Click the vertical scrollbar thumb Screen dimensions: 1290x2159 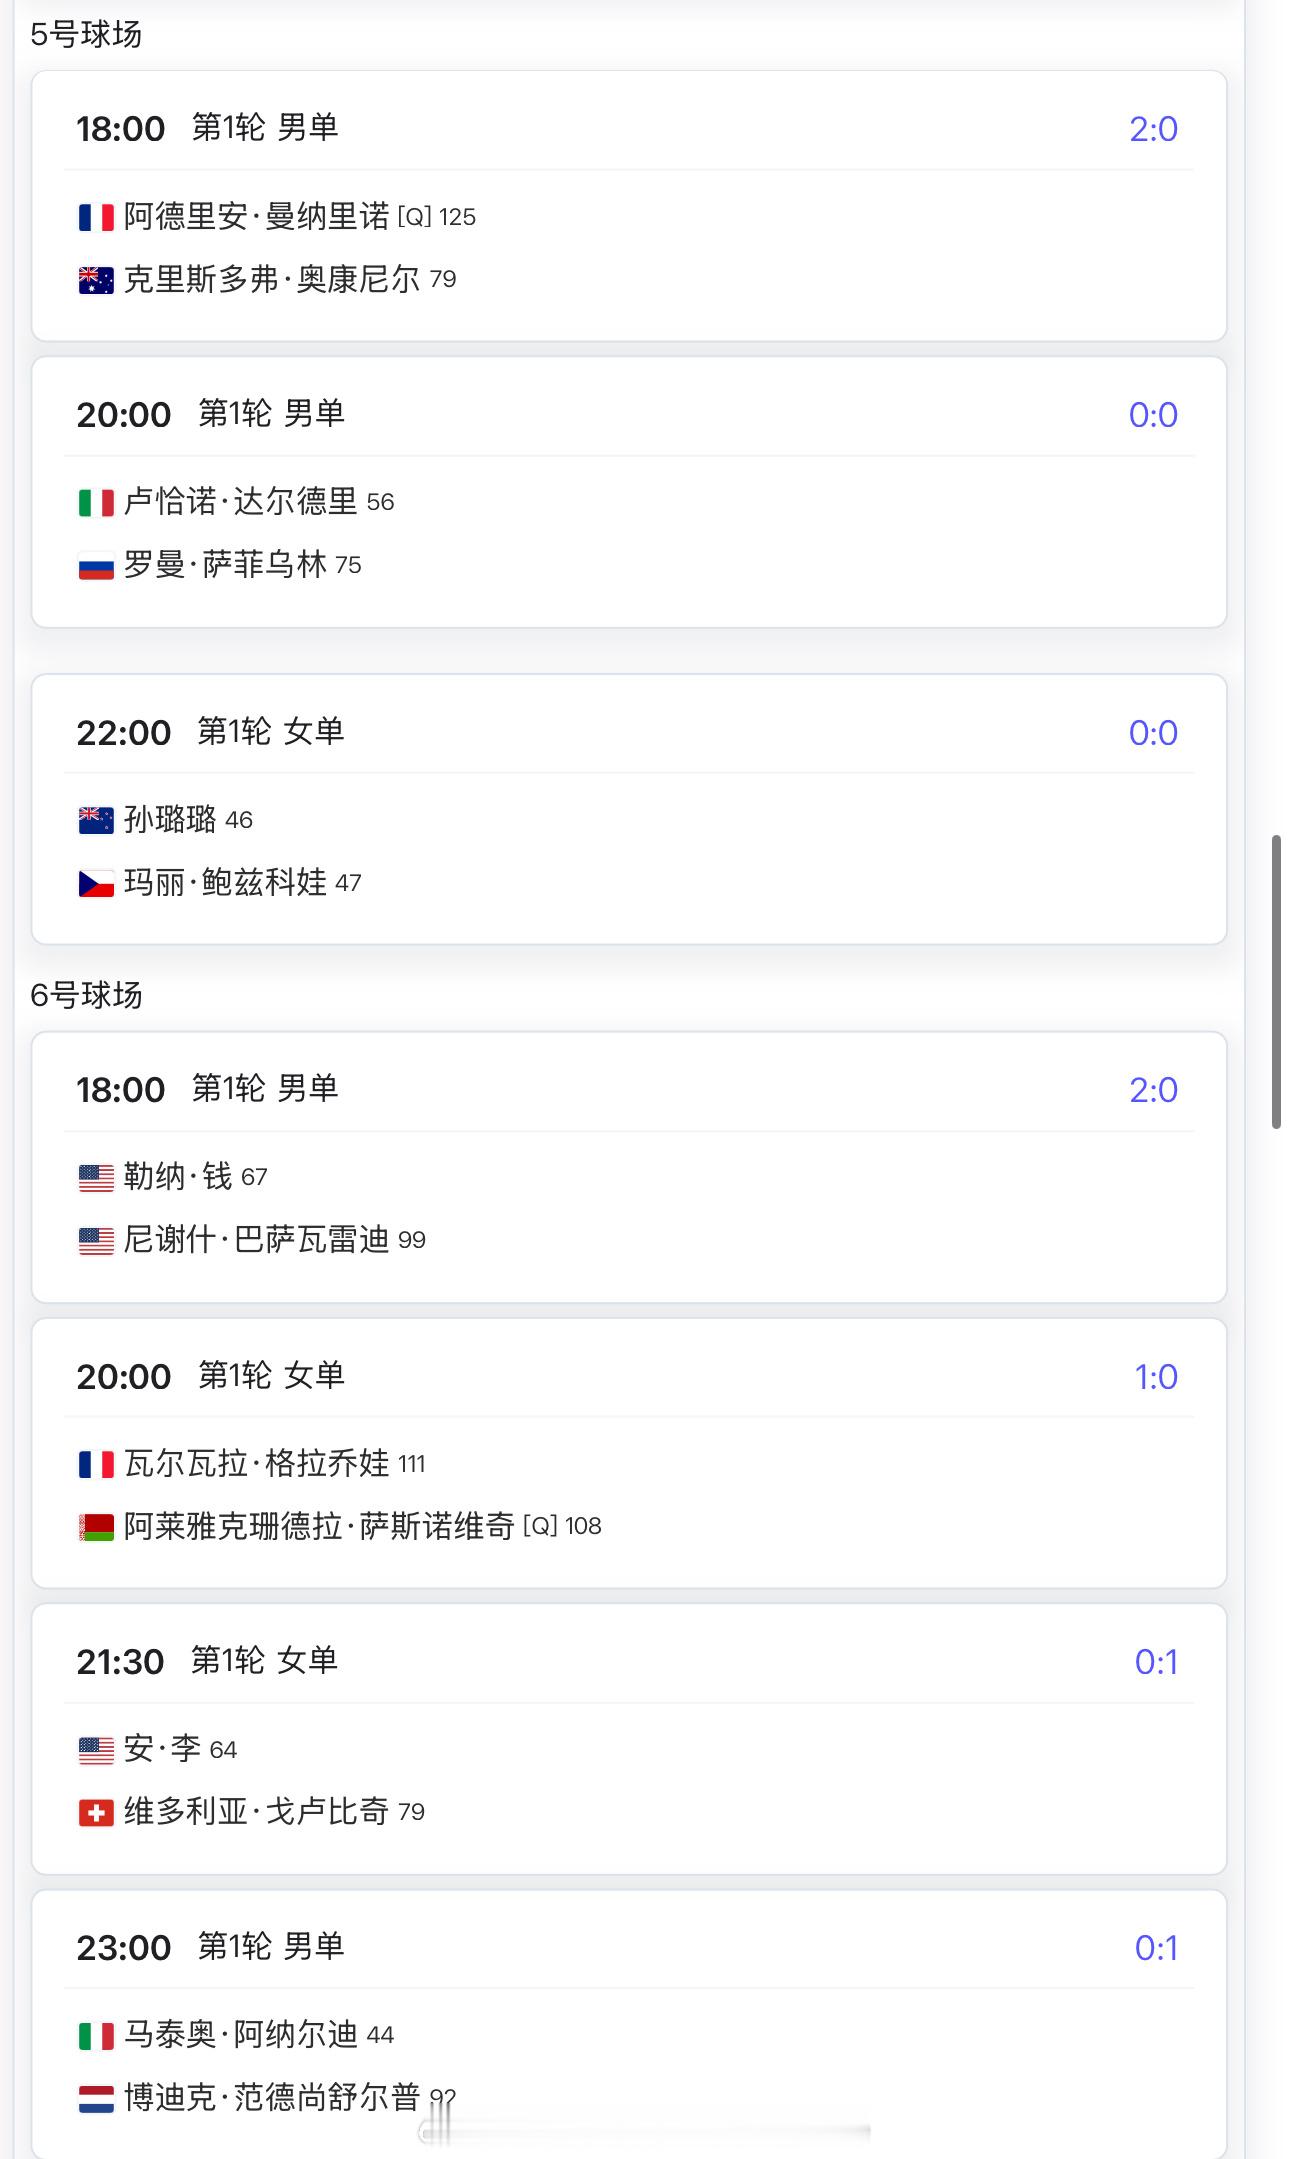pos(1276,982)
